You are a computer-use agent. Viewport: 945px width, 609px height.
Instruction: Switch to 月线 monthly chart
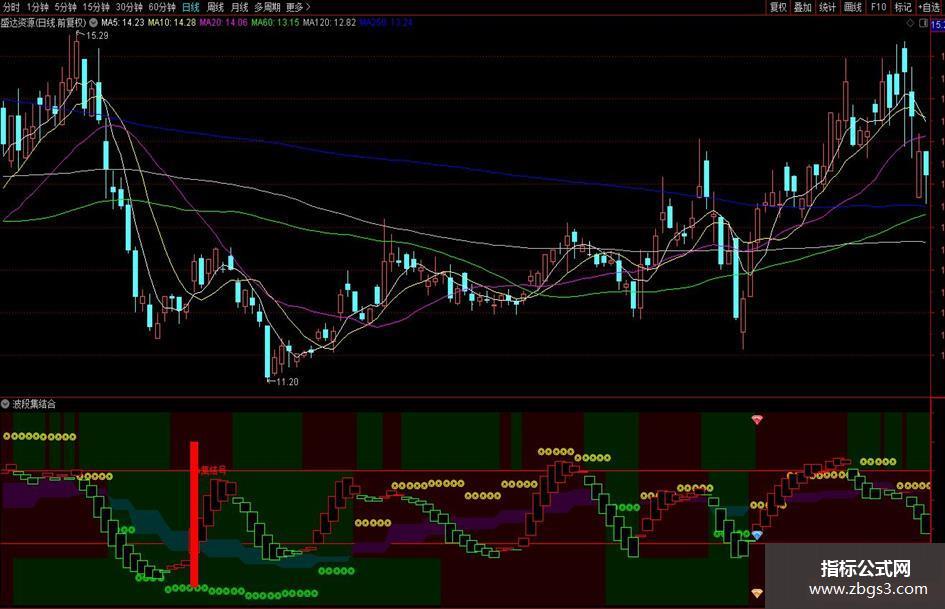tap(239, 7)
